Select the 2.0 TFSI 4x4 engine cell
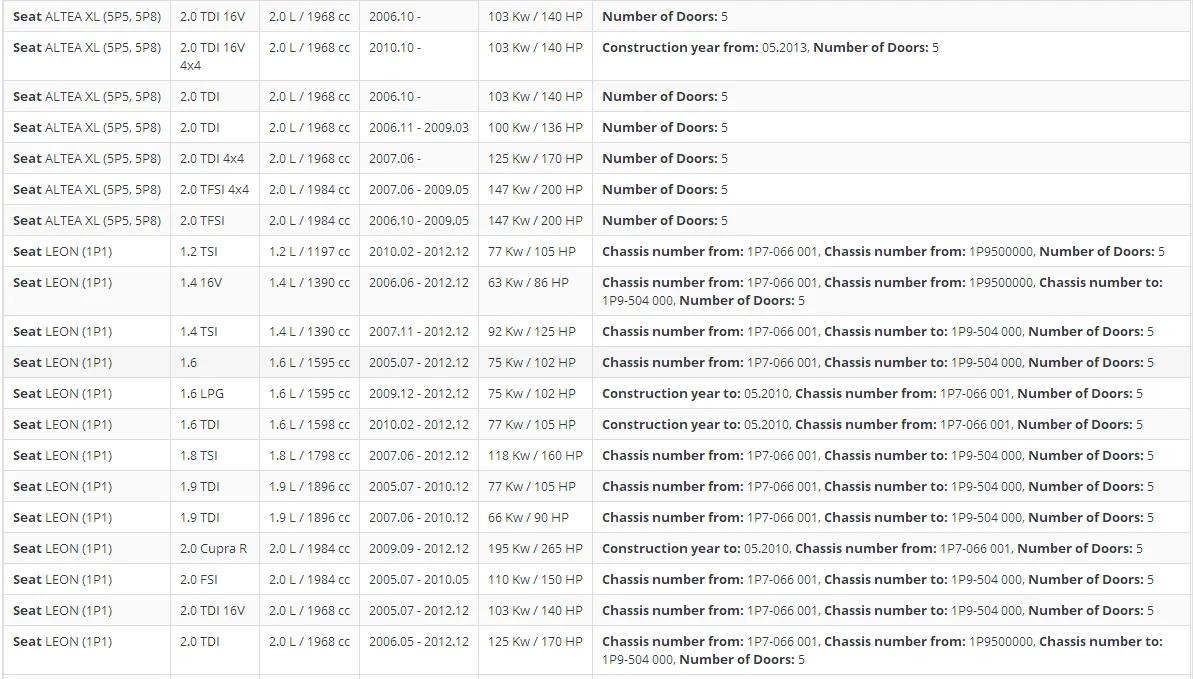This screenshot has width=1193, height=679. (x=215, y=190)
